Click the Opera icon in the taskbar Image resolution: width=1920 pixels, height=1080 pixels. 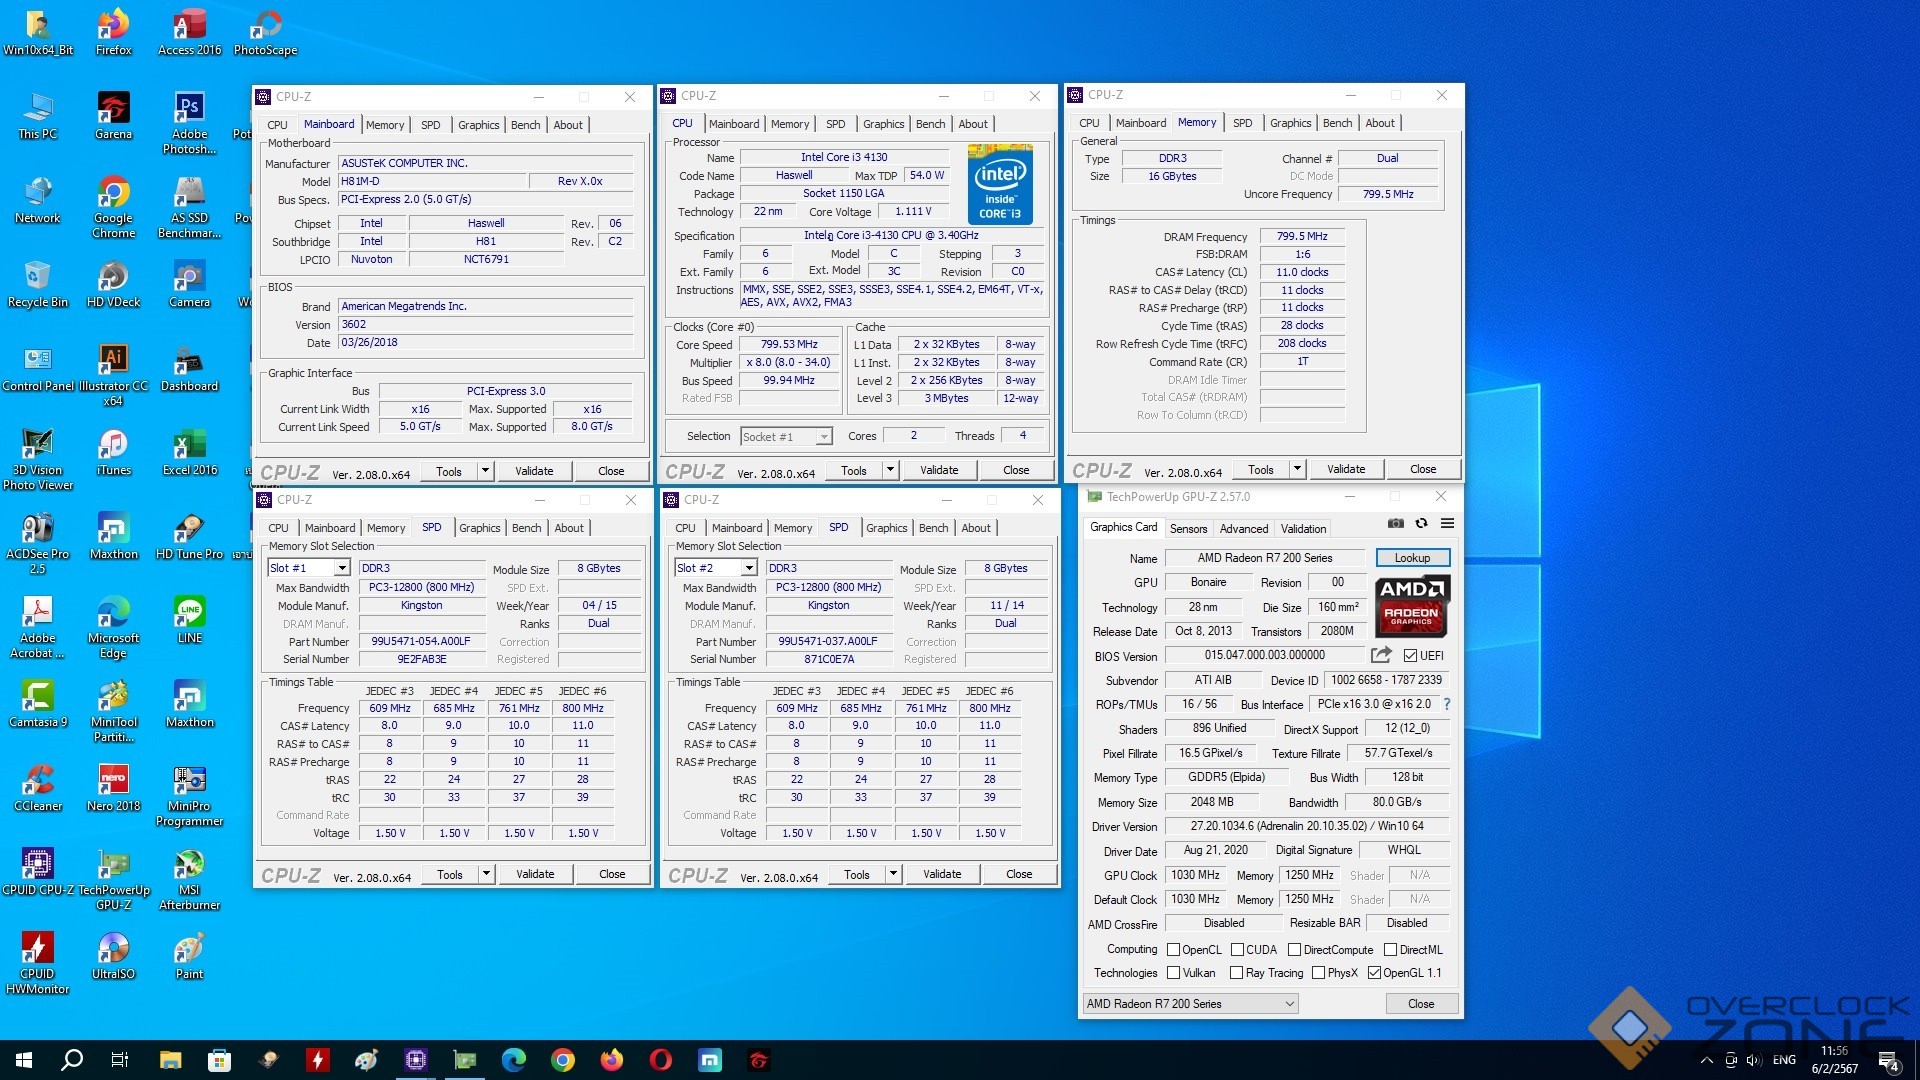pyautogui.click(x=660, y=1060)
